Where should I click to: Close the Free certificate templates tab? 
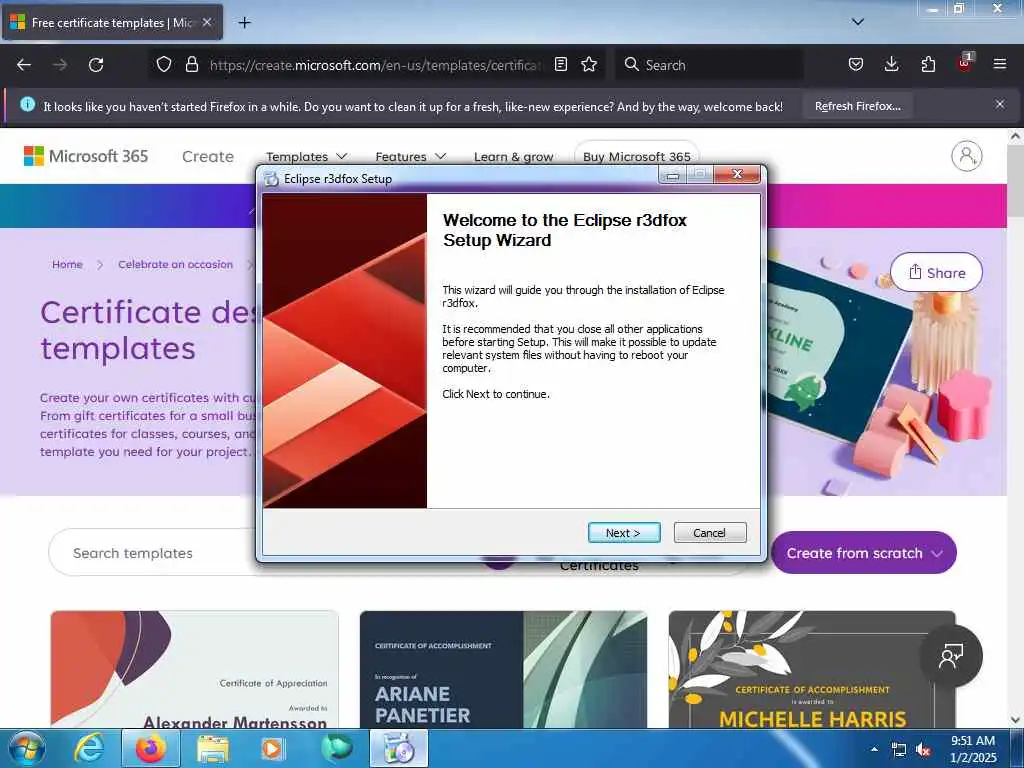click(206, 22)
